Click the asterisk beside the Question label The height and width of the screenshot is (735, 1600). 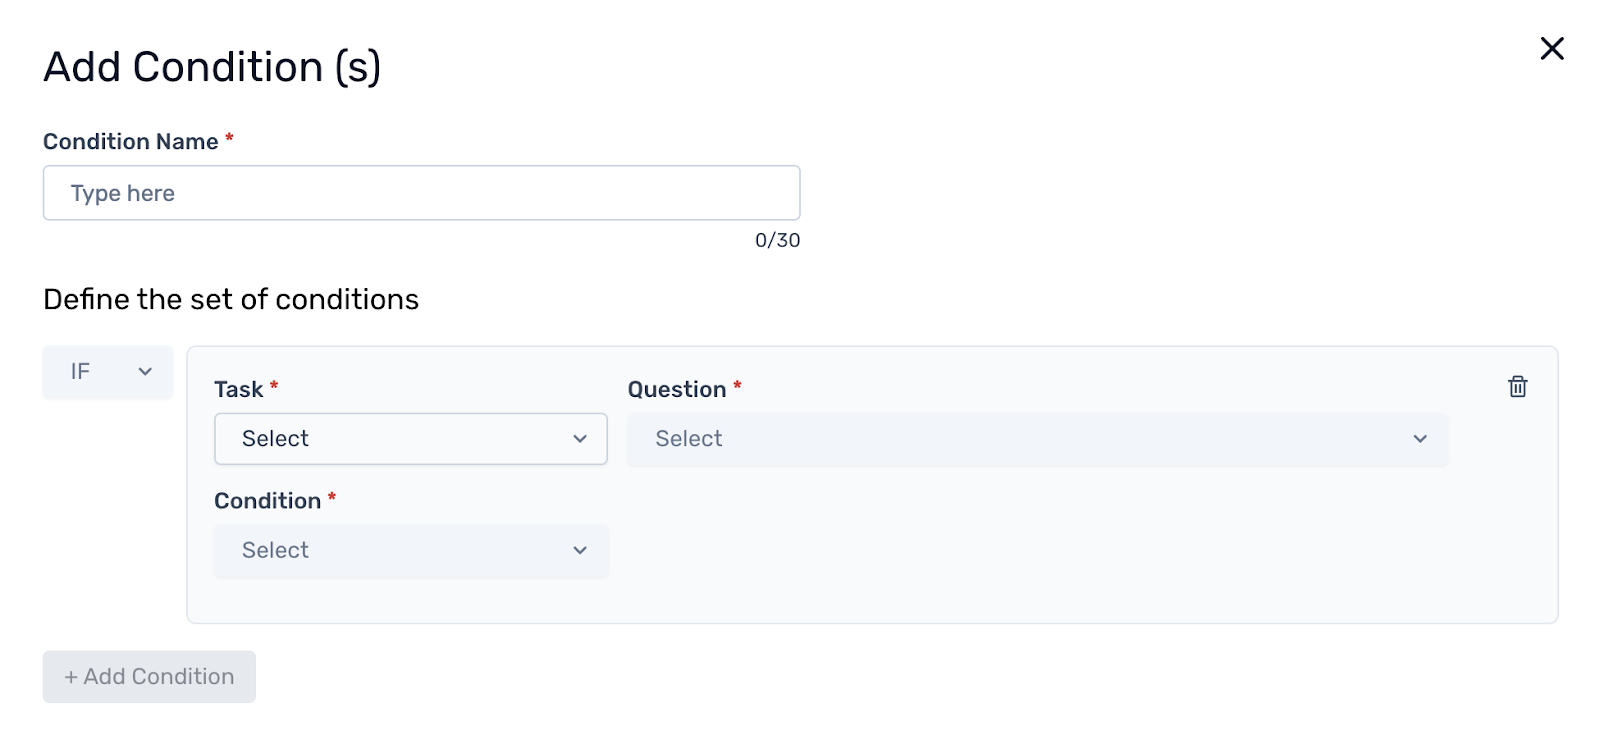click(x=738, y=385)
